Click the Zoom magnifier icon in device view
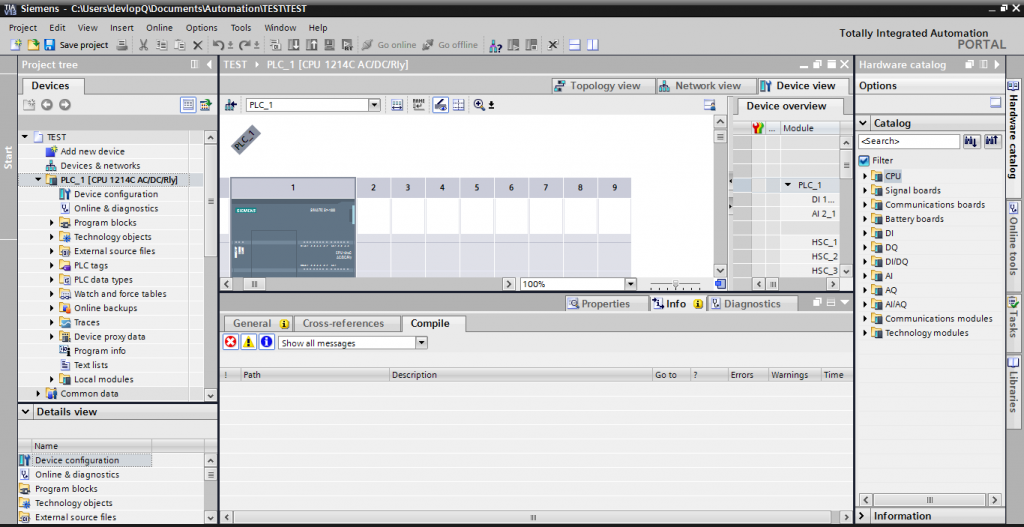The width and height of the screenshot is (1024, 527). 479,105
